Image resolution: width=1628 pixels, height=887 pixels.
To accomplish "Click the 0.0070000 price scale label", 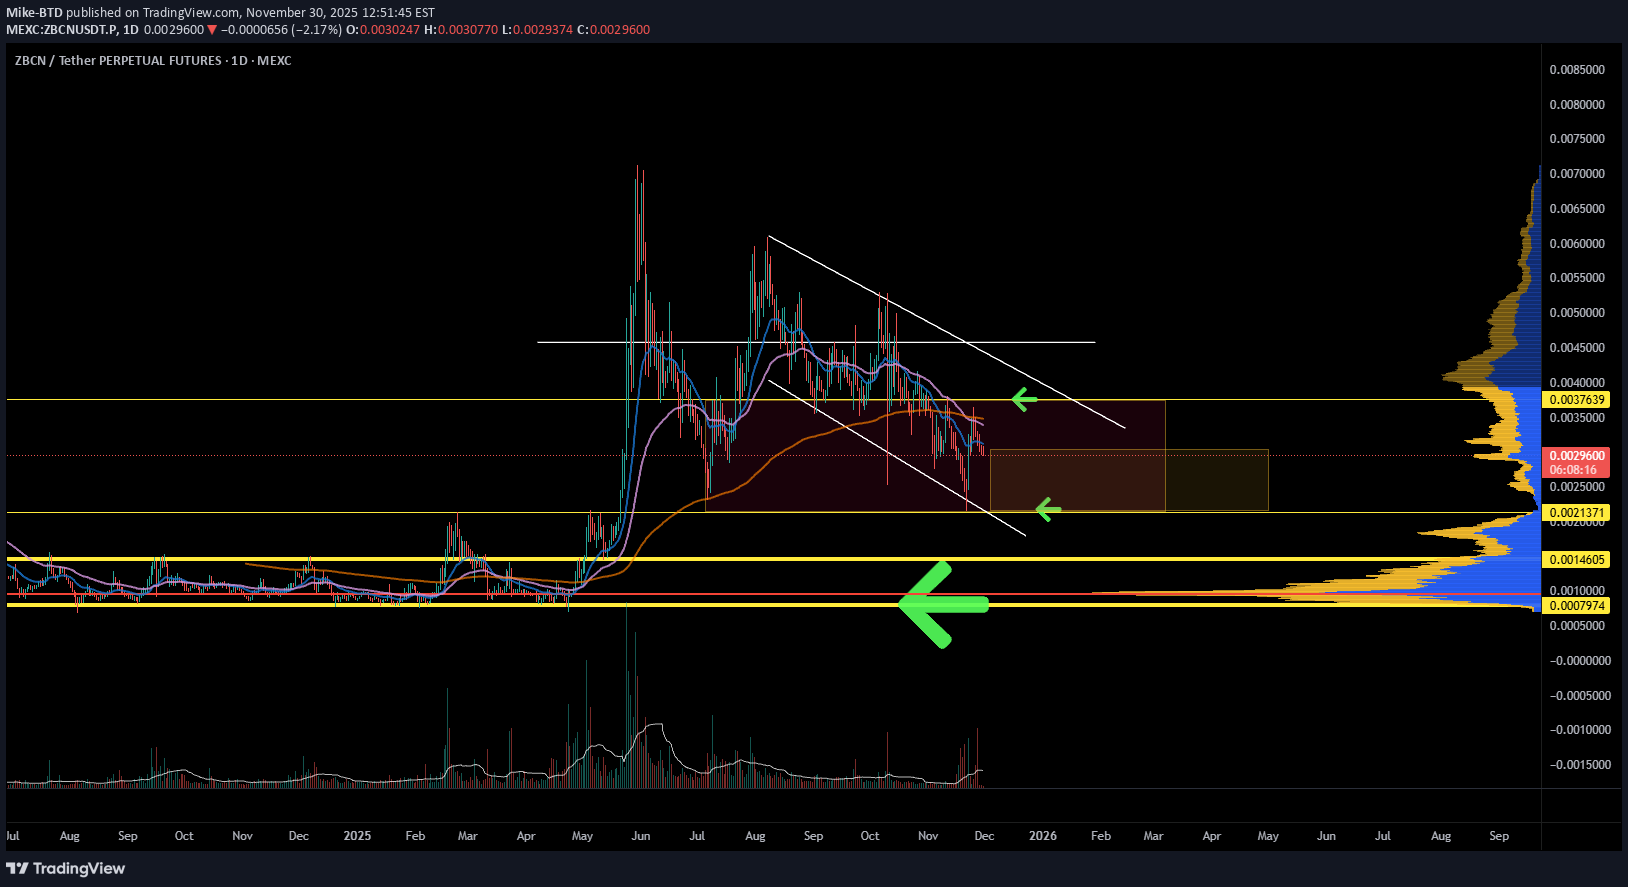I will [x=1577, y=174].
